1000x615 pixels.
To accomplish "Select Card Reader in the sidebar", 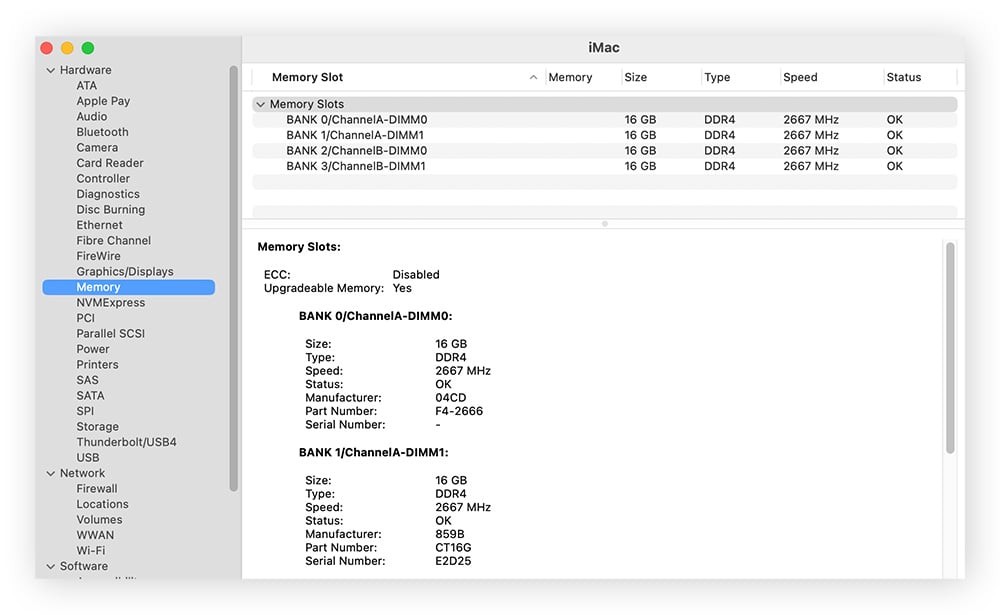I will click(110, 163).
